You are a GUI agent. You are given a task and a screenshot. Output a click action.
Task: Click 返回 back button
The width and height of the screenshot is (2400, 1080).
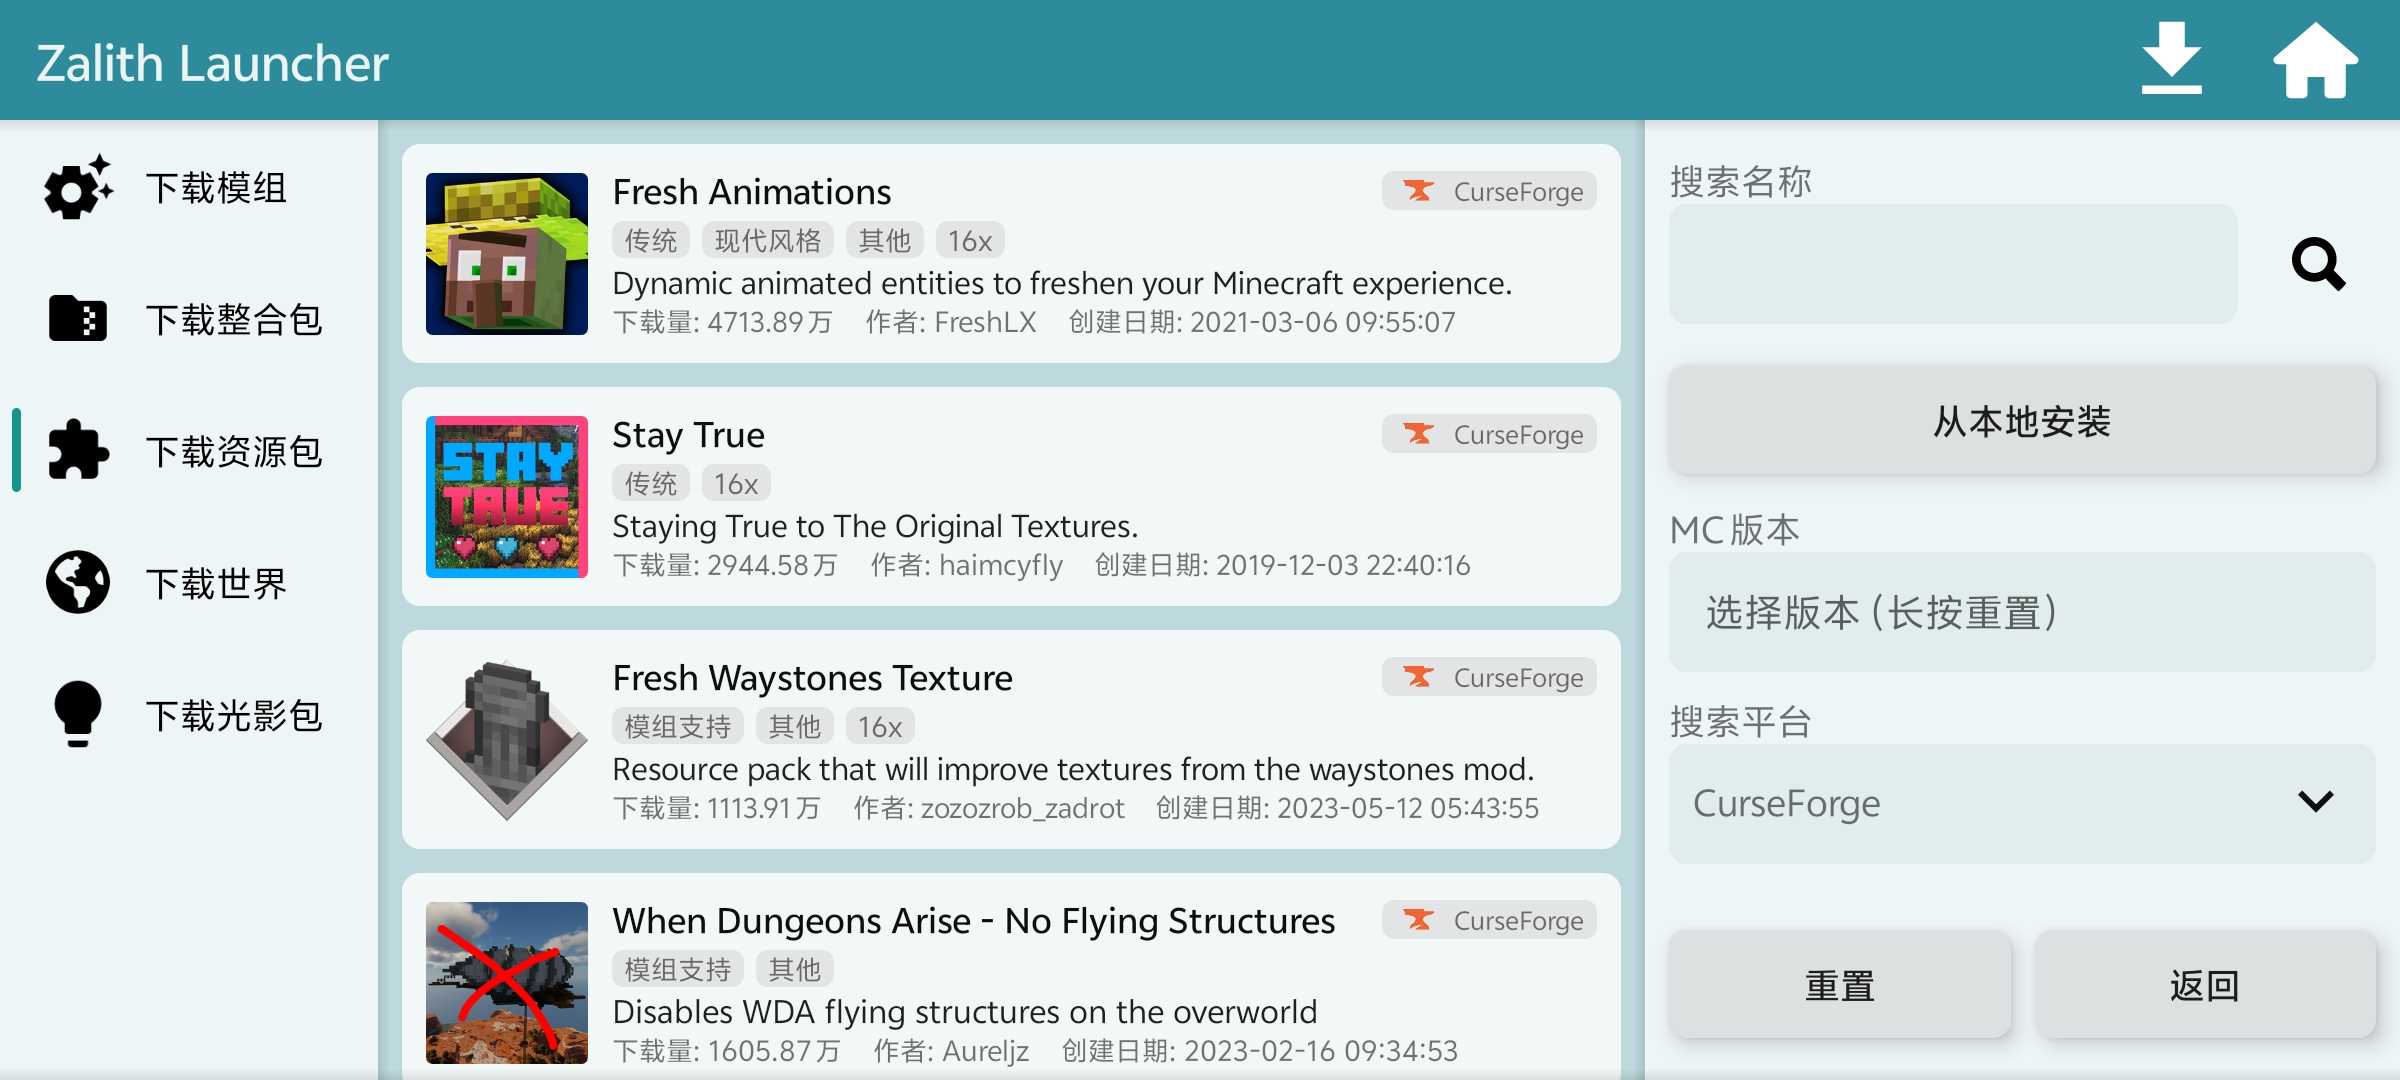coord(2205,985)
